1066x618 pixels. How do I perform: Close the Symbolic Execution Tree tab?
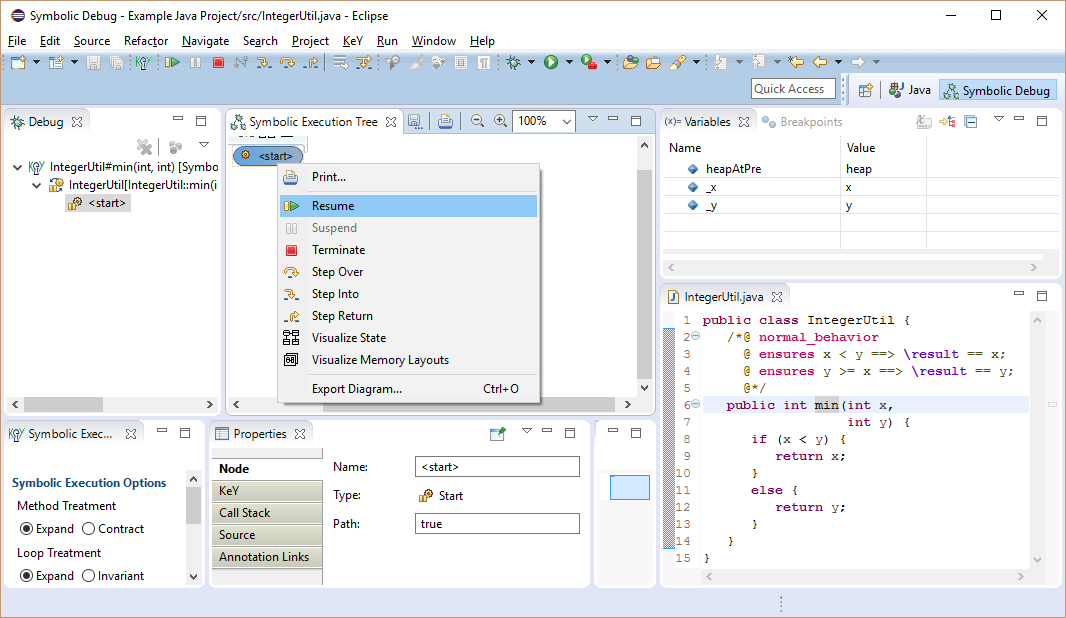pyautogui.click(x=391, y=122)
